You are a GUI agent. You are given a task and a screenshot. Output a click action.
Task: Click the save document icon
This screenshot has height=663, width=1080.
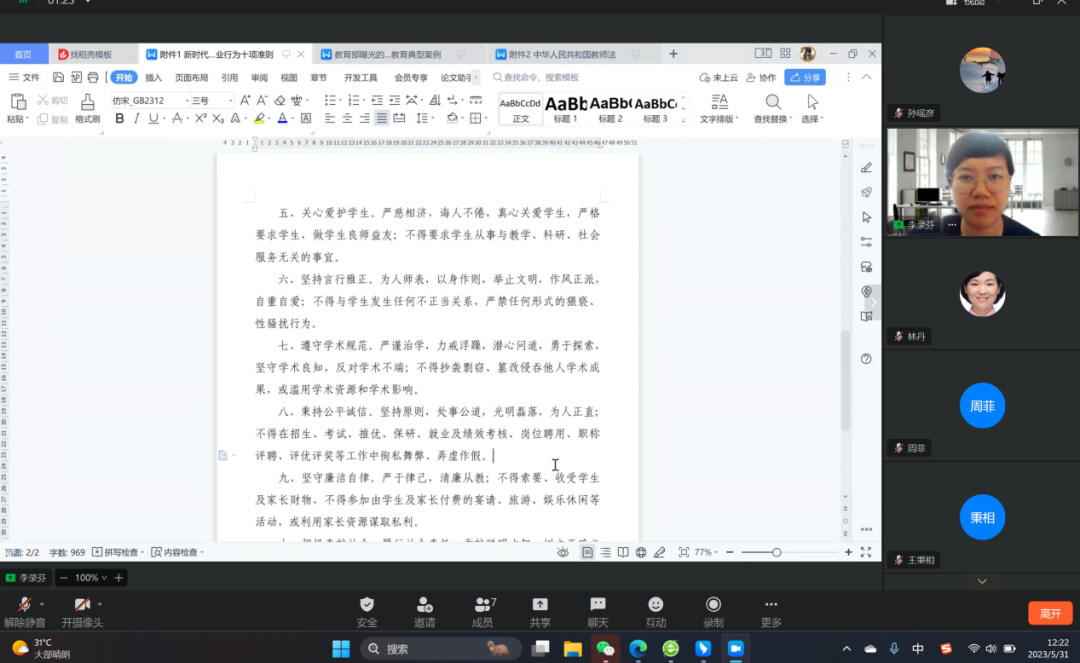[59, 77]
